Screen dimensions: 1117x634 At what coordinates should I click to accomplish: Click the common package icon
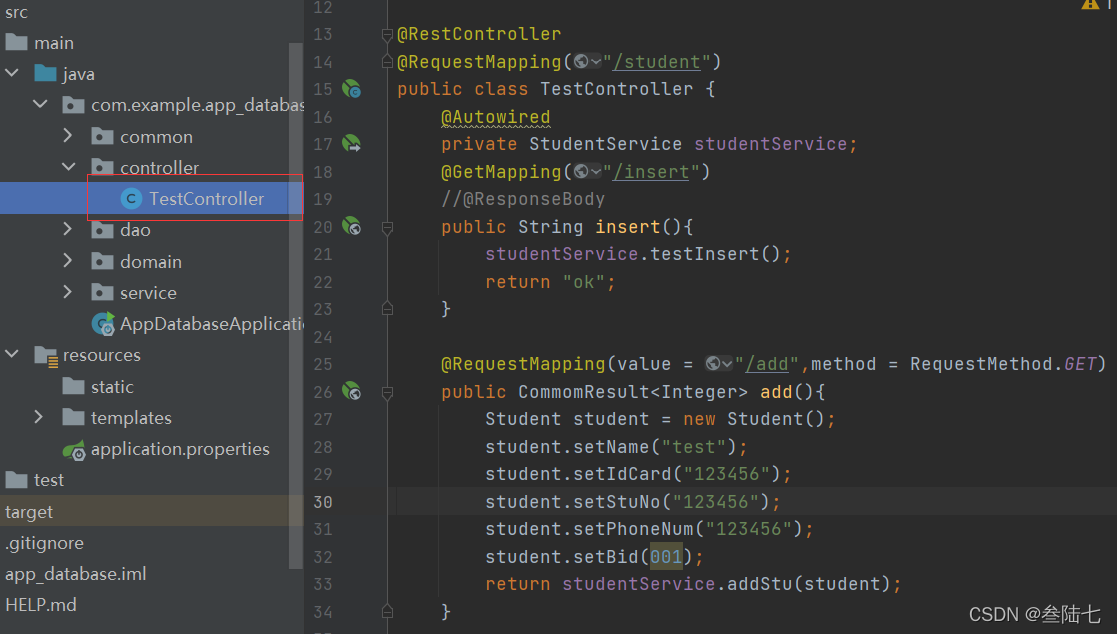pyautogui.click(x=103, y=136)
